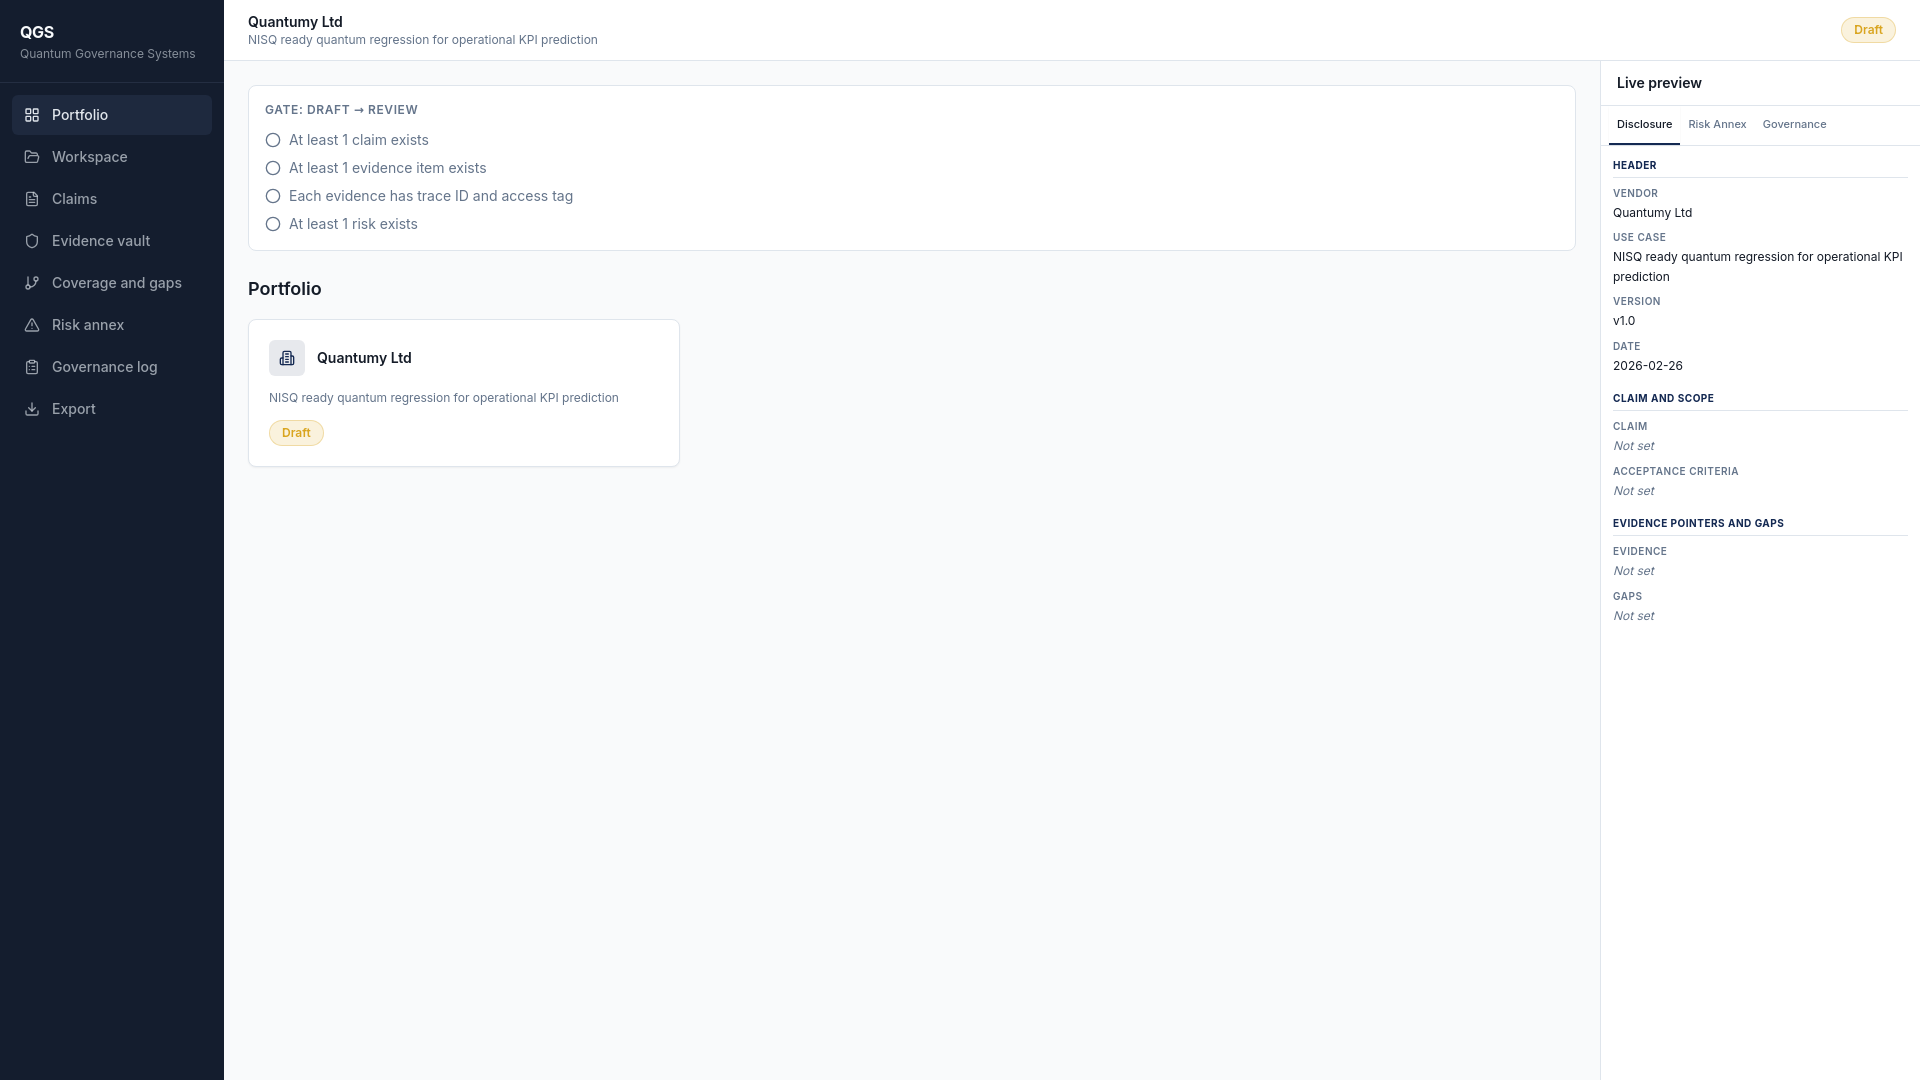Click the Draft status badge in top bar
Screen dimensions: 1920x1080
coord(1868,30)
